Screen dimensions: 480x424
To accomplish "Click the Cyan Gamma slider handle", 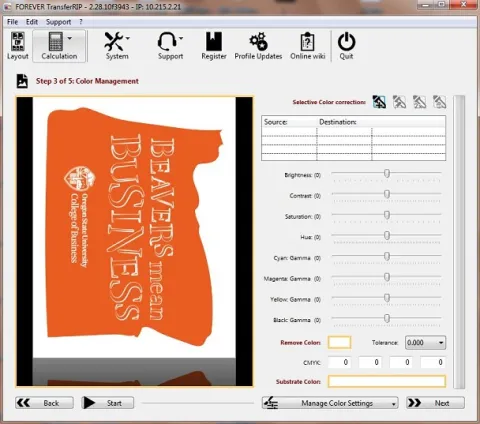I will 387,256.
